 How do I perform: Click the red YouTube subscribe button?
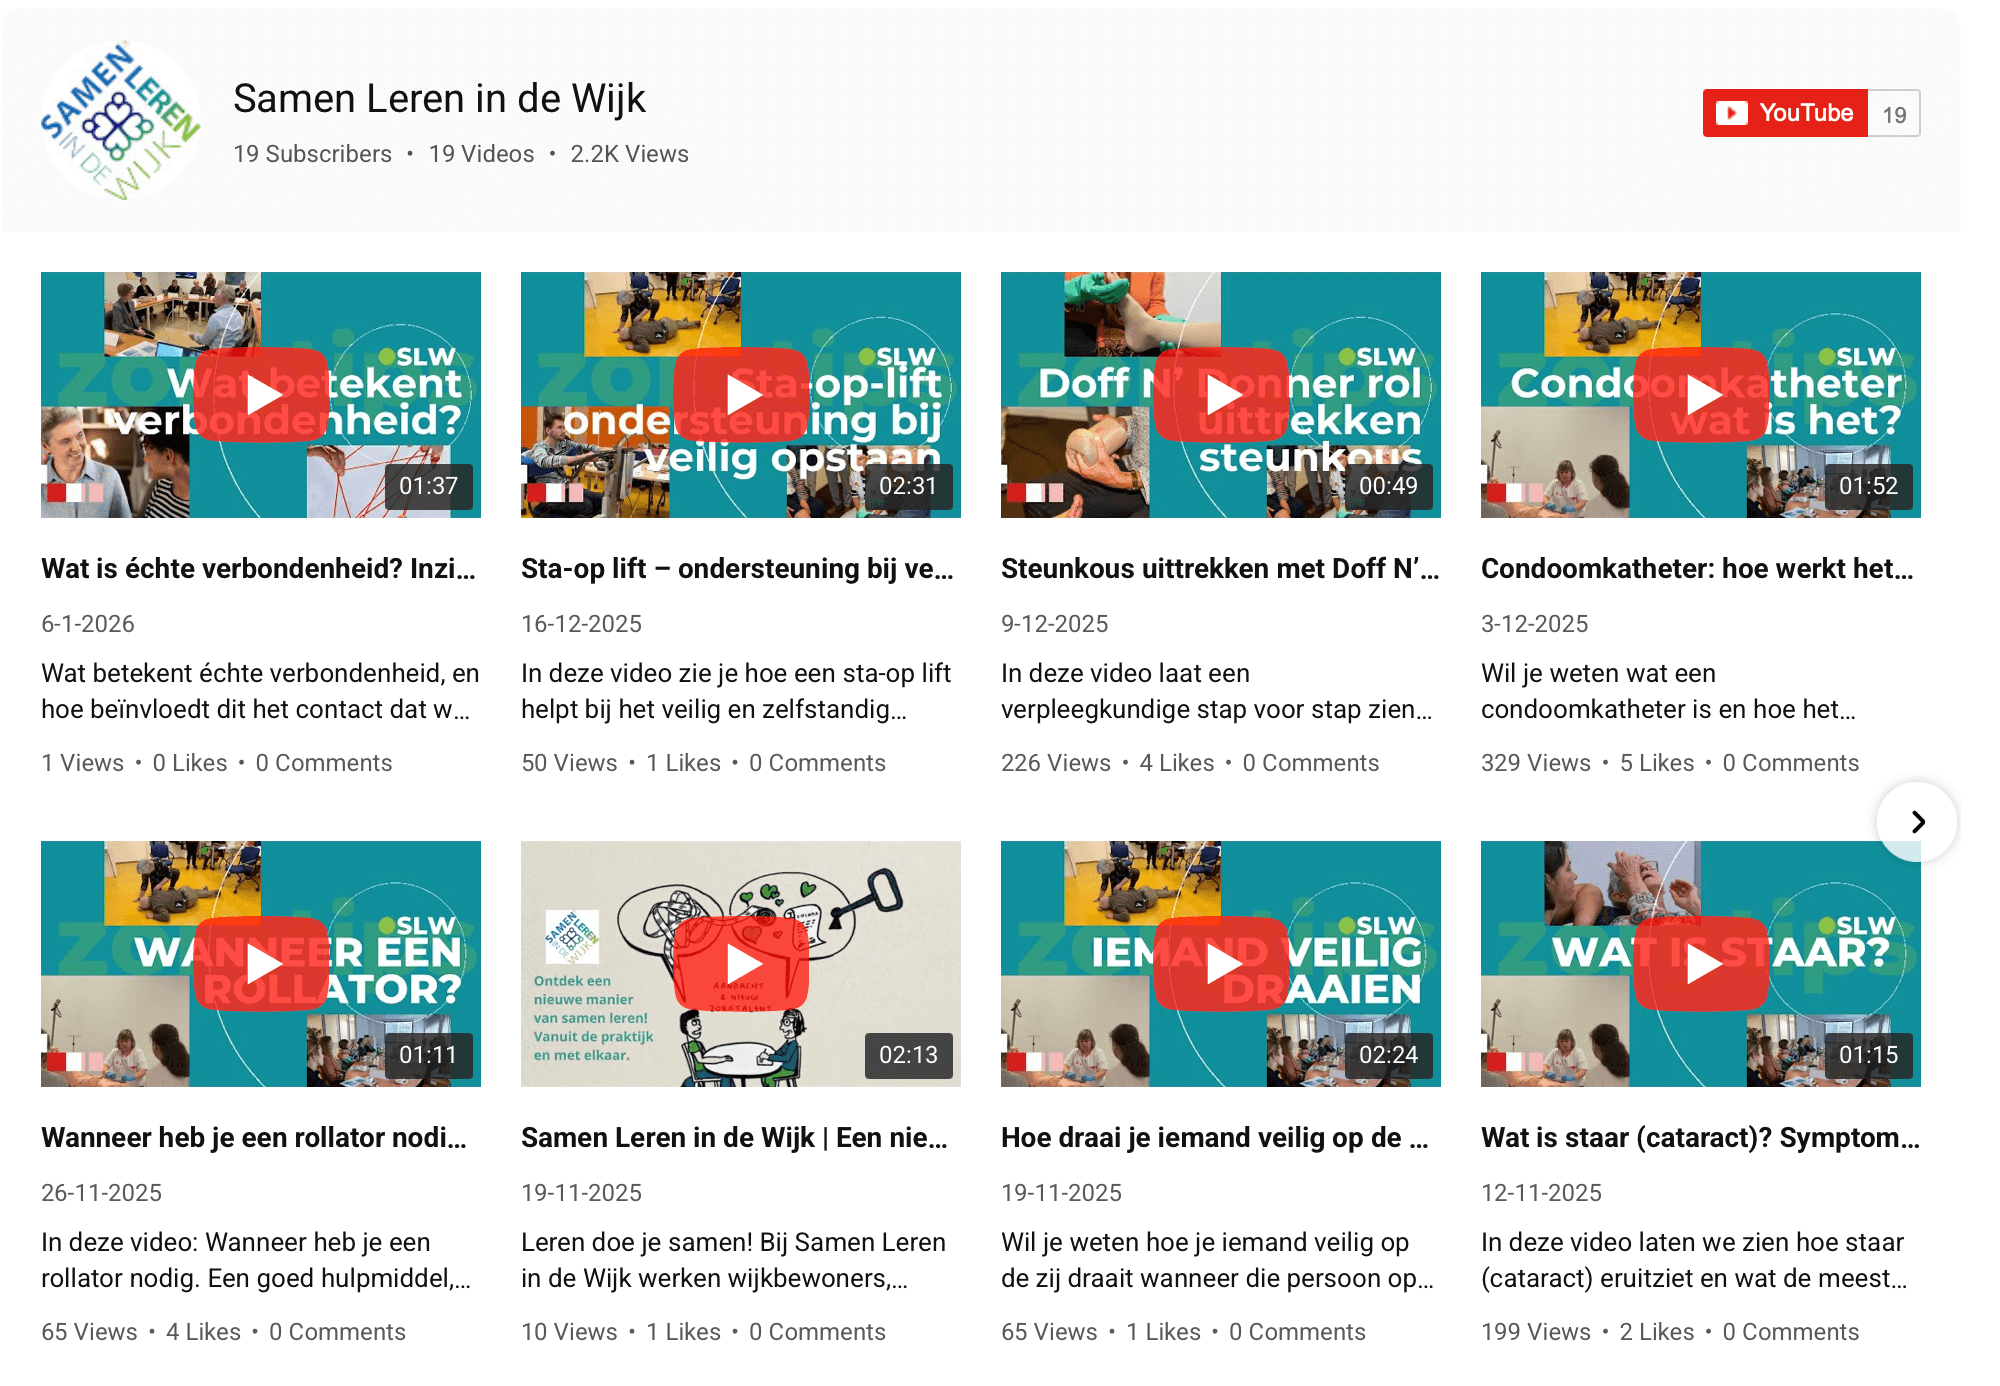pyautogui.click(x=1785, y=113)
